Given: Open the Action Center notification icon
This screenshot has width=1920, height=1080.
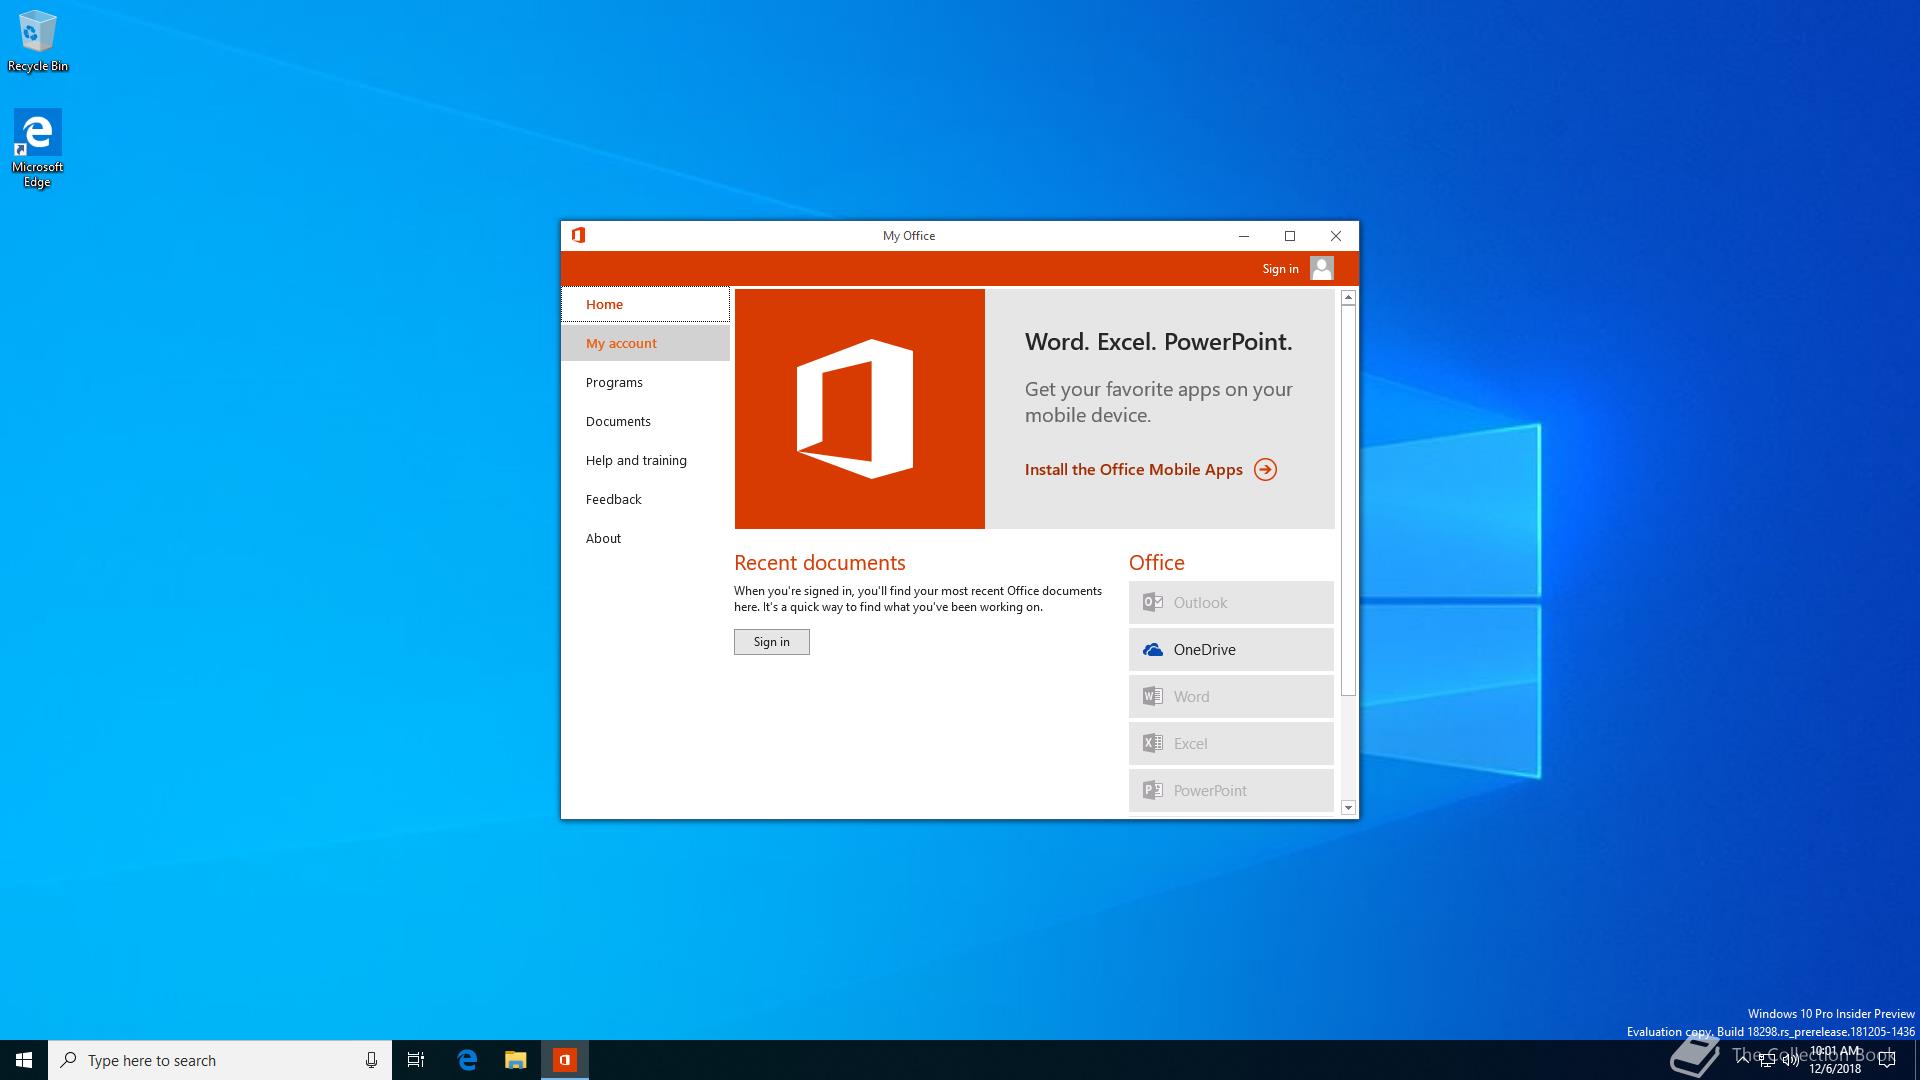Looking at the screenshot, I should pyautogui.click(x=1887, y=1060).
